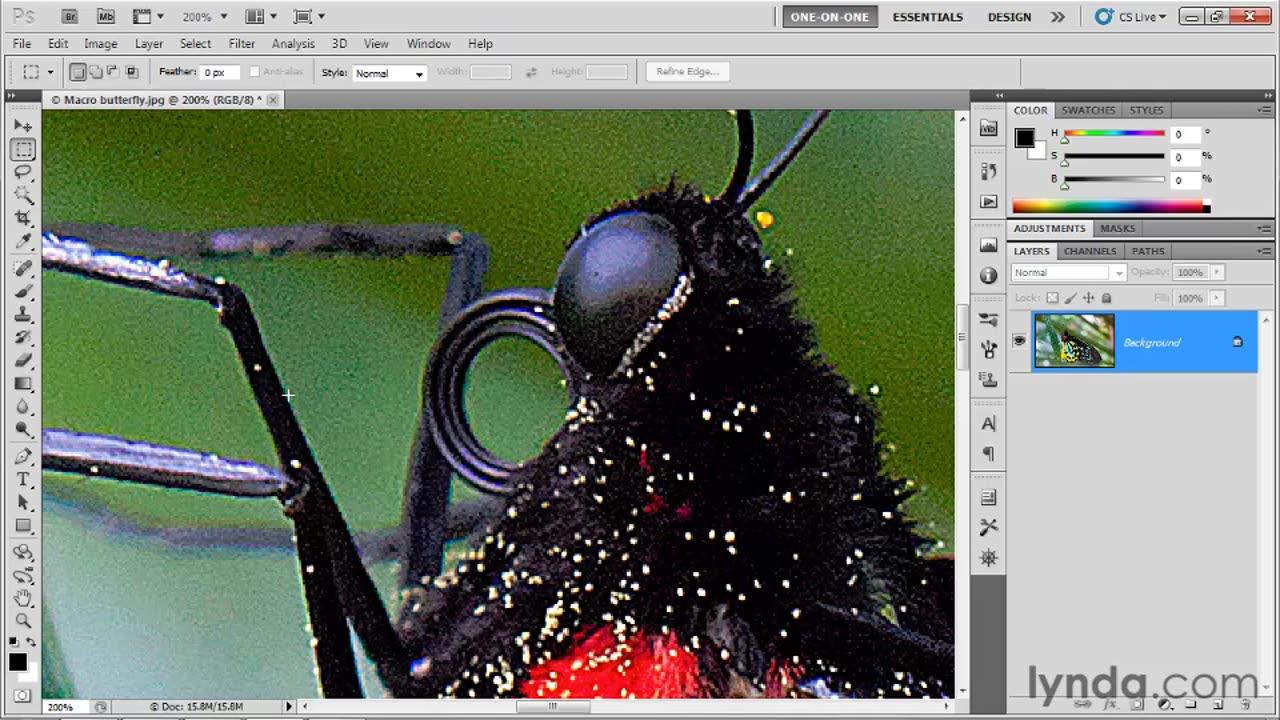The image size is (1280, 720).
Task: Close the Macro butterfly.jpg document tab
Action: coord(272,100)
